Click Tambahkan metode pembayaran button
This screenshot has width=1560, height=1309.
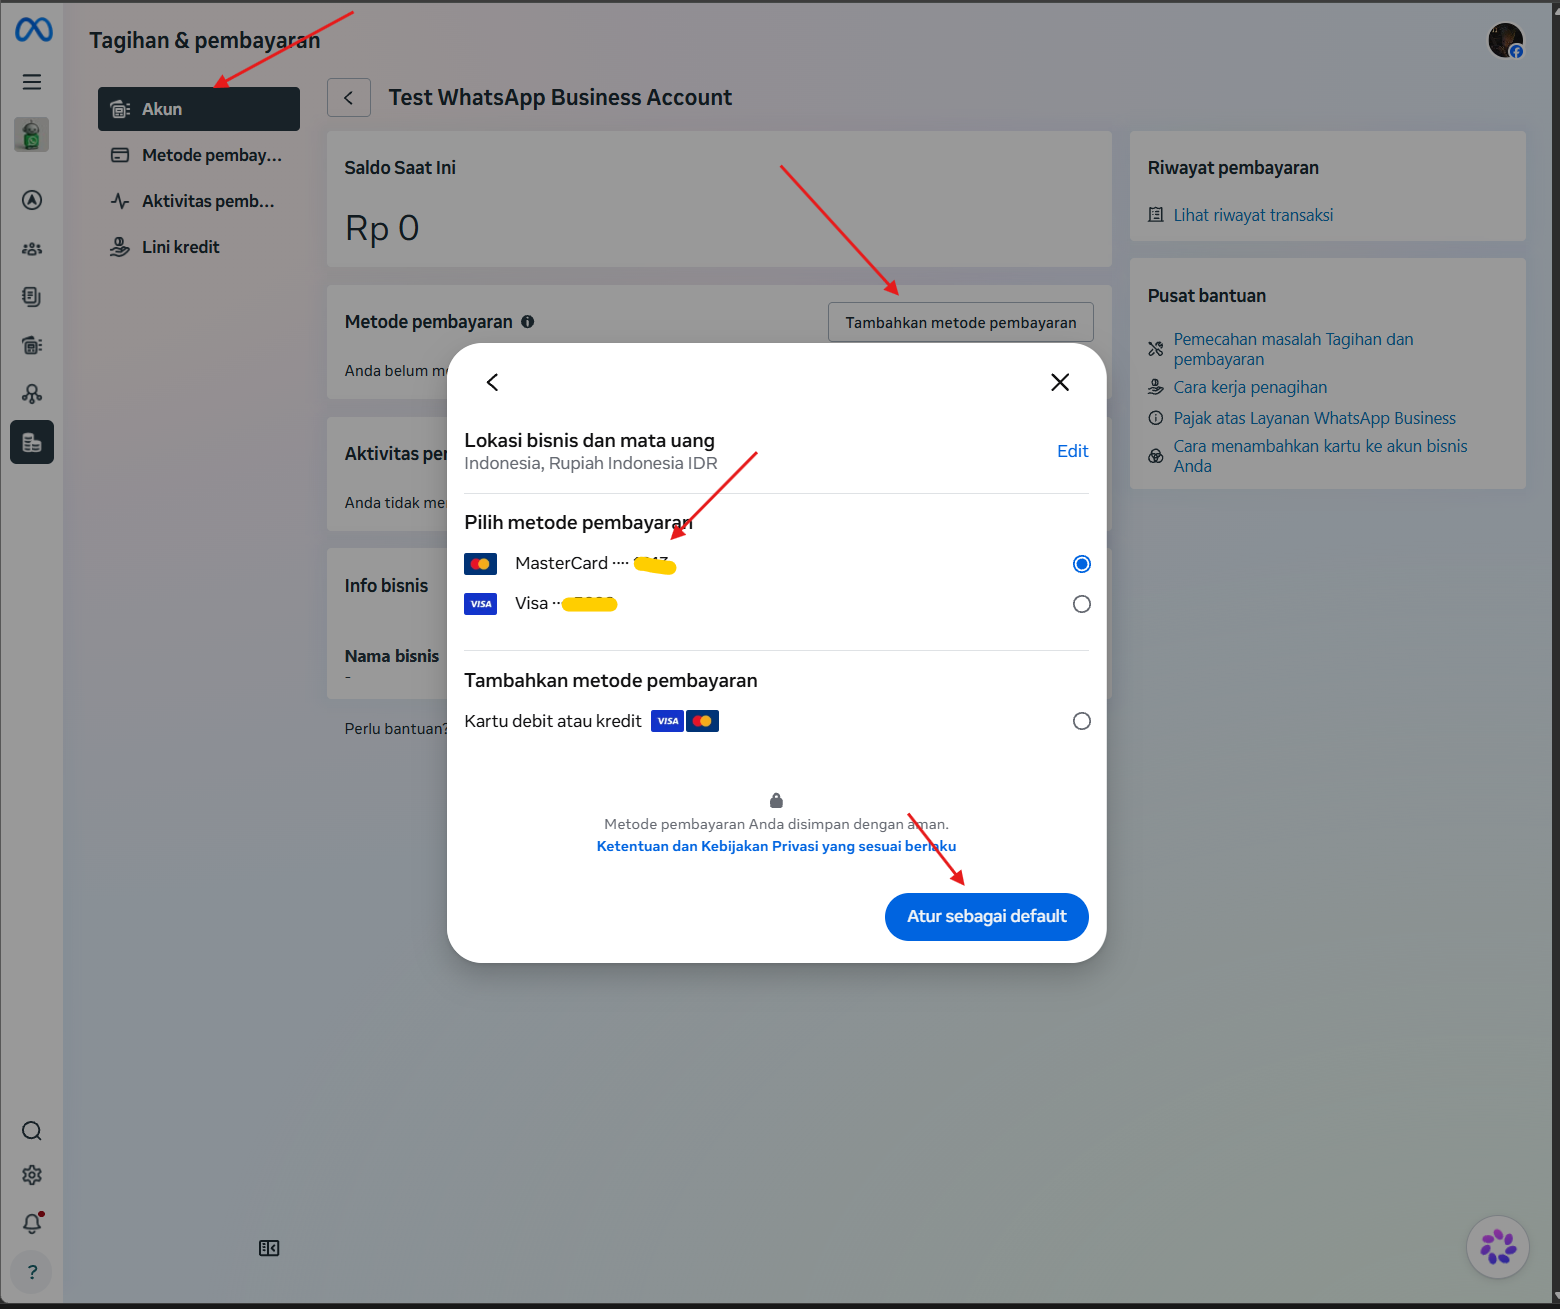click(961, 322)
